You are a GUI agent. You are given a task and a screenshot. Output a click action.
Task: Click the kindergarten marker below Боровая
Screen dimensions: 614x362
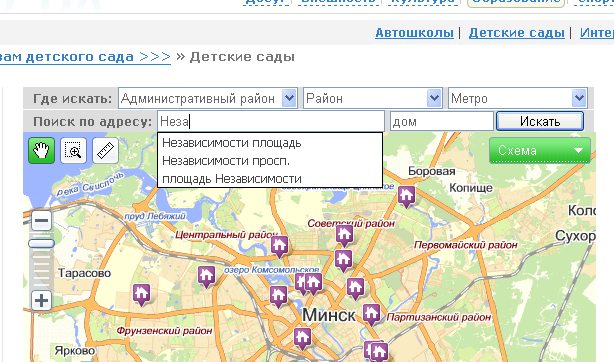406,196
